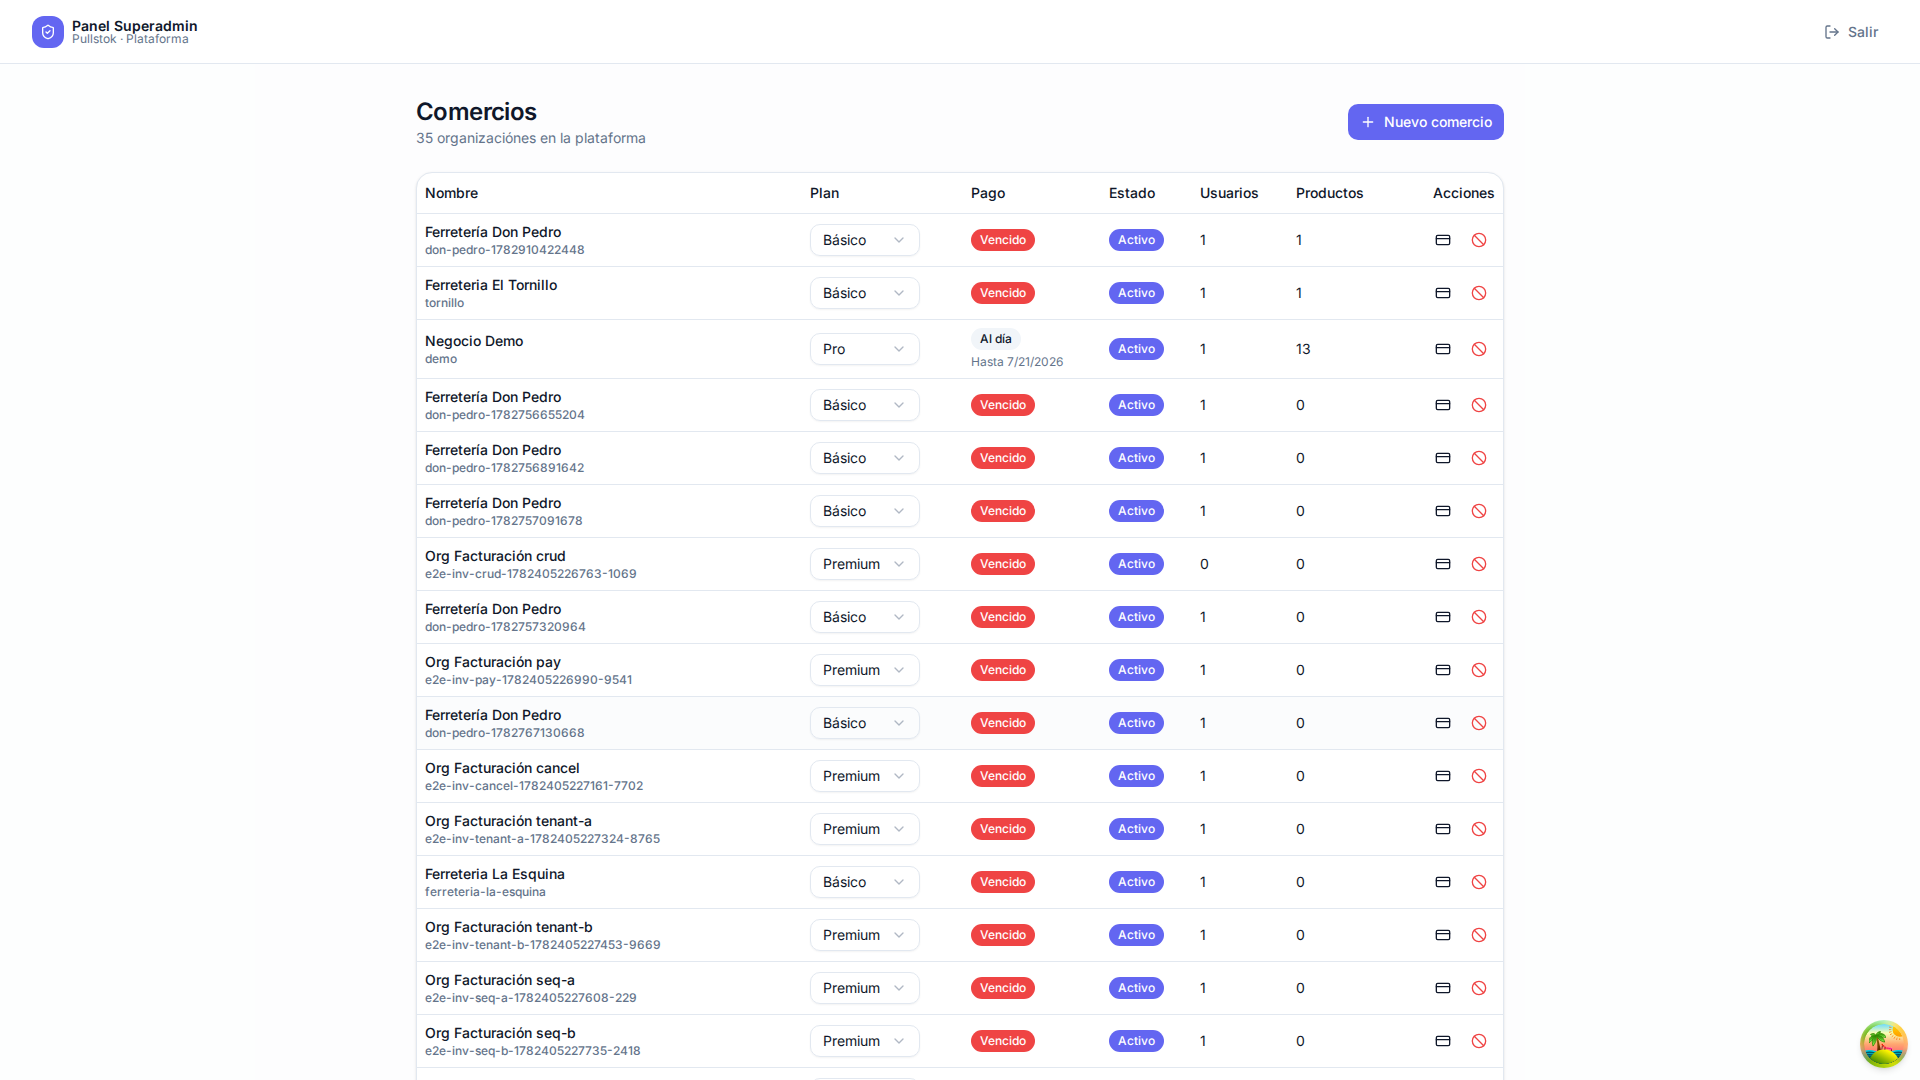Open payment icon for Org Facturación seq-b
The height and width of the screenshot is (1080, 1920).
click(x=1443, y=1041)
